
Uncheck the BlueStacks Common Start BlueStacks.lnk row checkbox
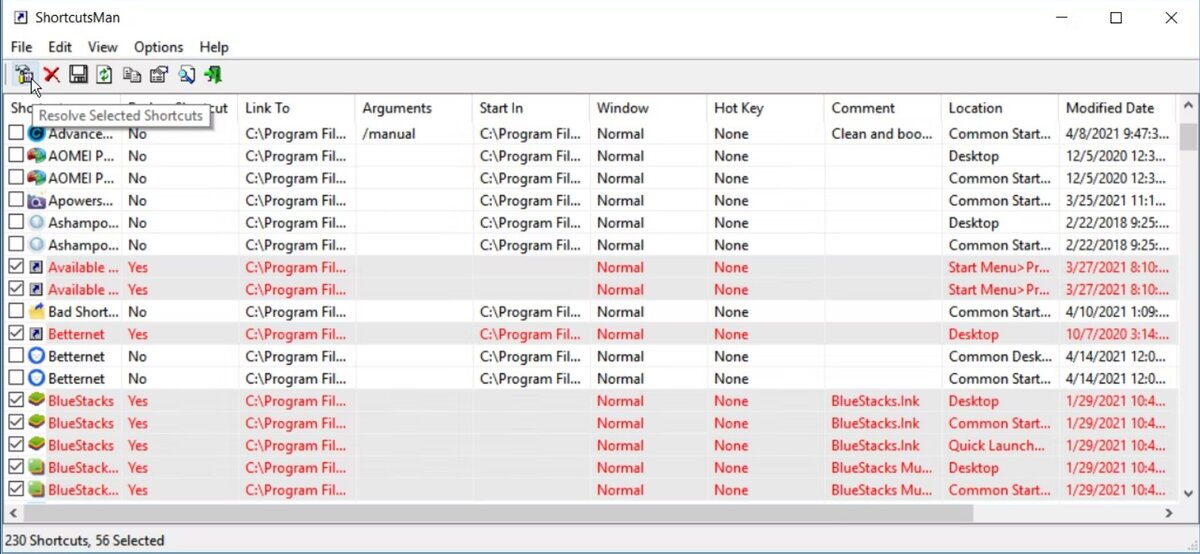click(x=16, y=423)
